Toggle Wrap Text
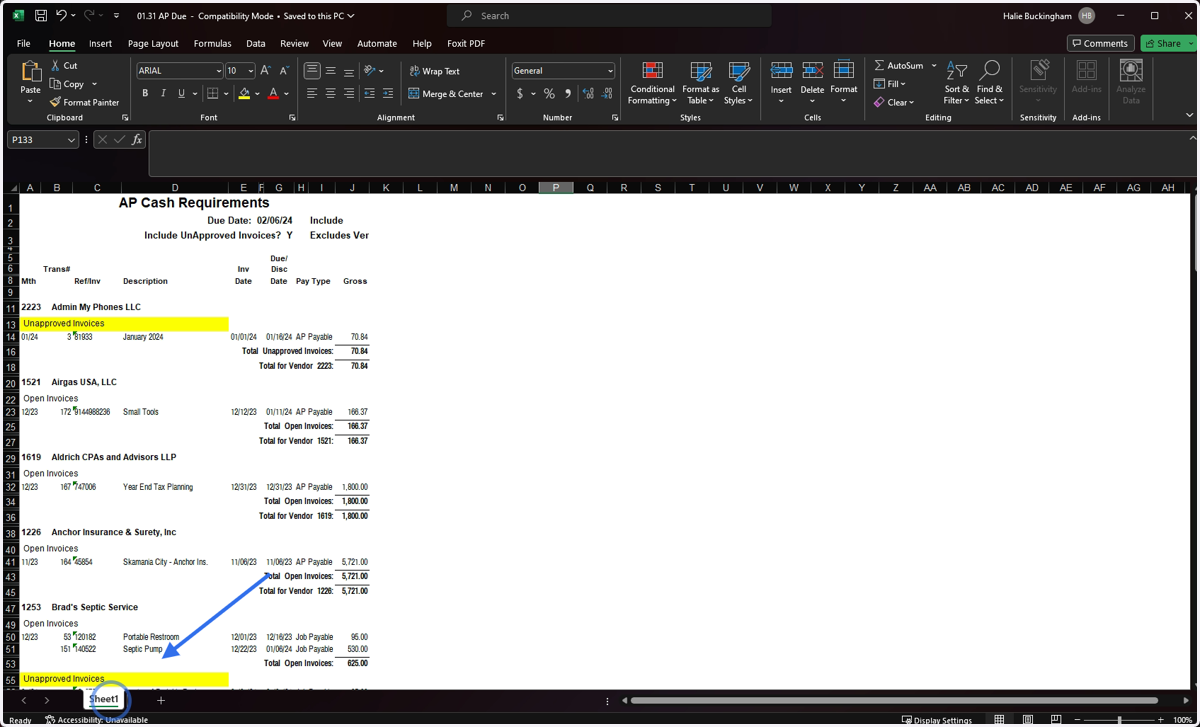 [435, 71]
